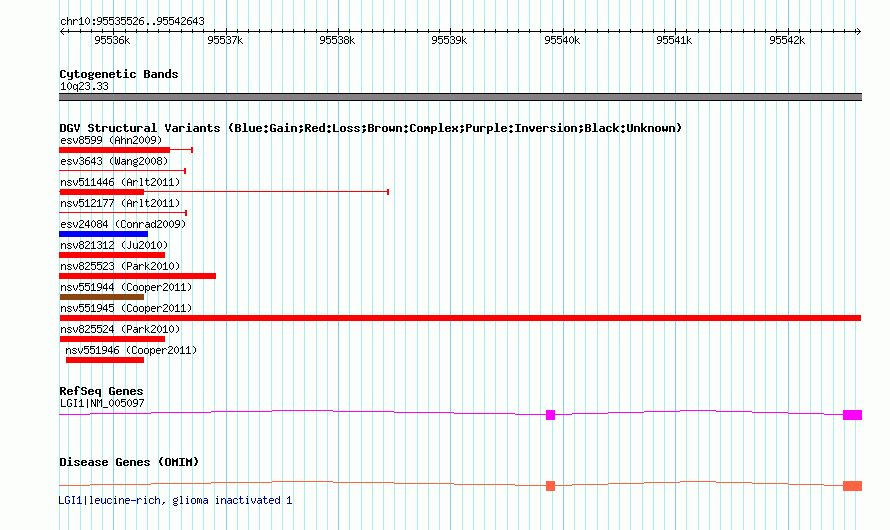The image size is (890, 530).
Task: Click the orange OMIM exon near 95540k
Action: click(x=551, y=486)
